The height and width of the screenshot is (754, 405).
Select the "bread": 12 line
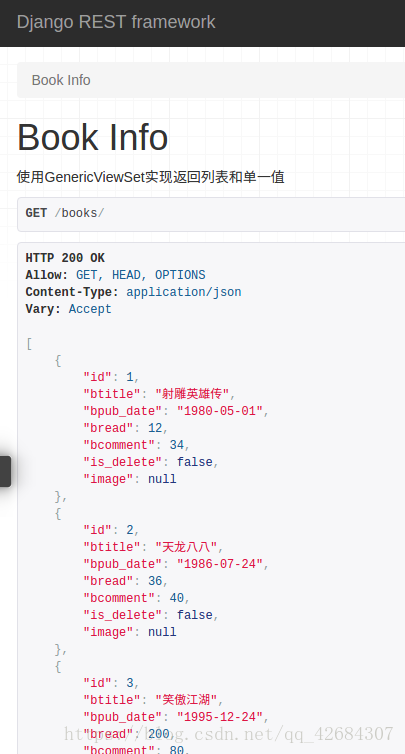tap(126, 428)
